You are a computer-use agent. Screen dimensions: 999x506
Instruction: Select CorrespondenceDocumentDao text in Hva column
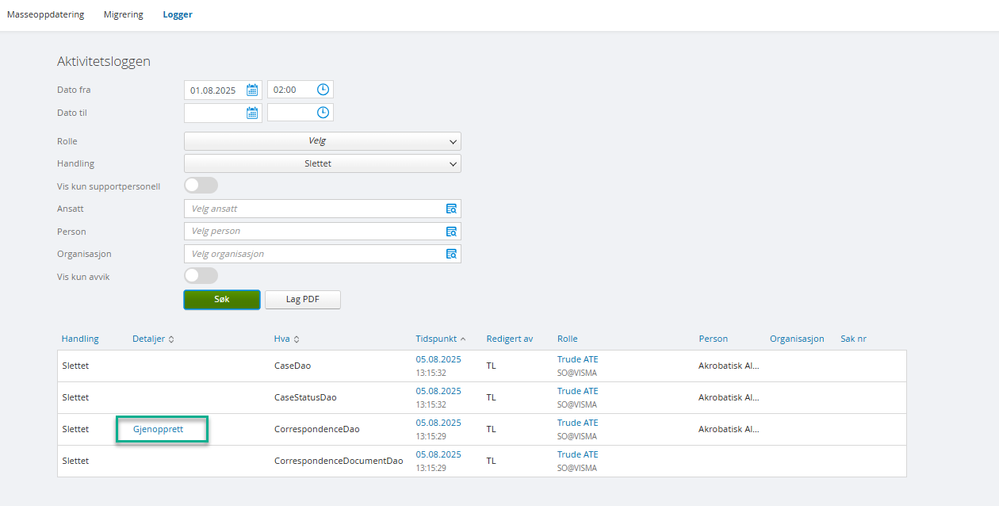coord(338,461)
